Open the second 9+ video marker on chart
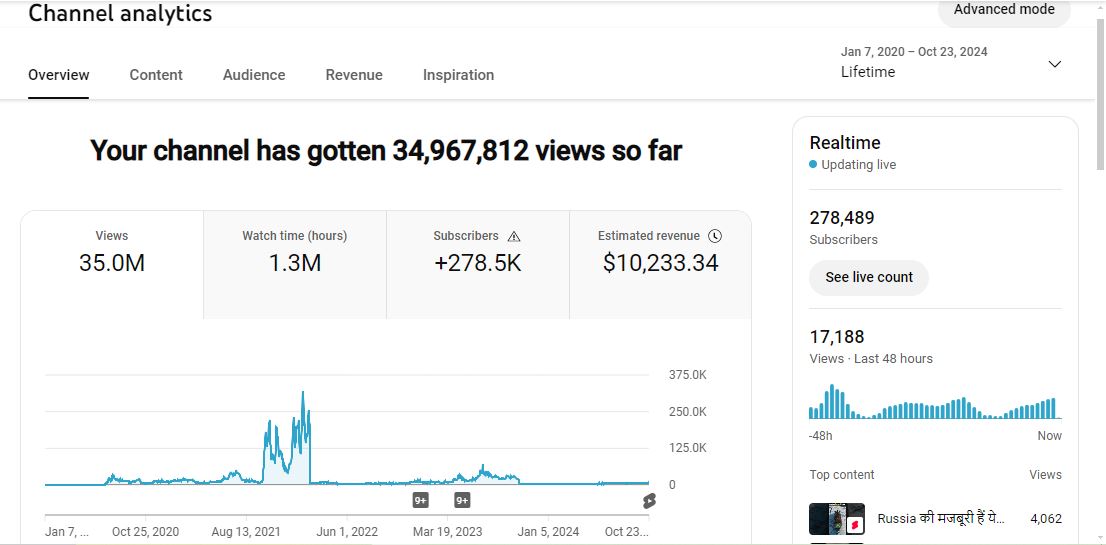 (x=462, y=500)
